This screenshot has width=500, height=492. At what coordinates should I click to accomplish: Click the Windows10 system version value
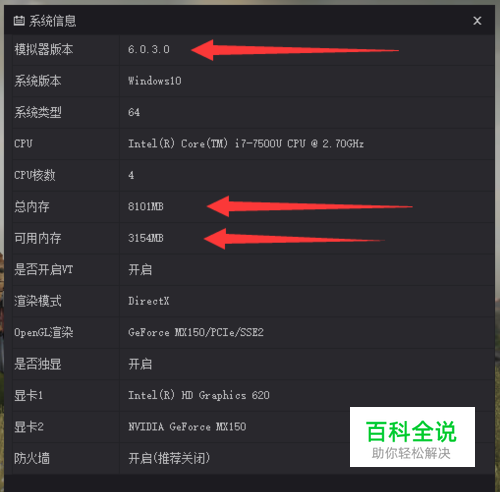[x=155, y=81]
